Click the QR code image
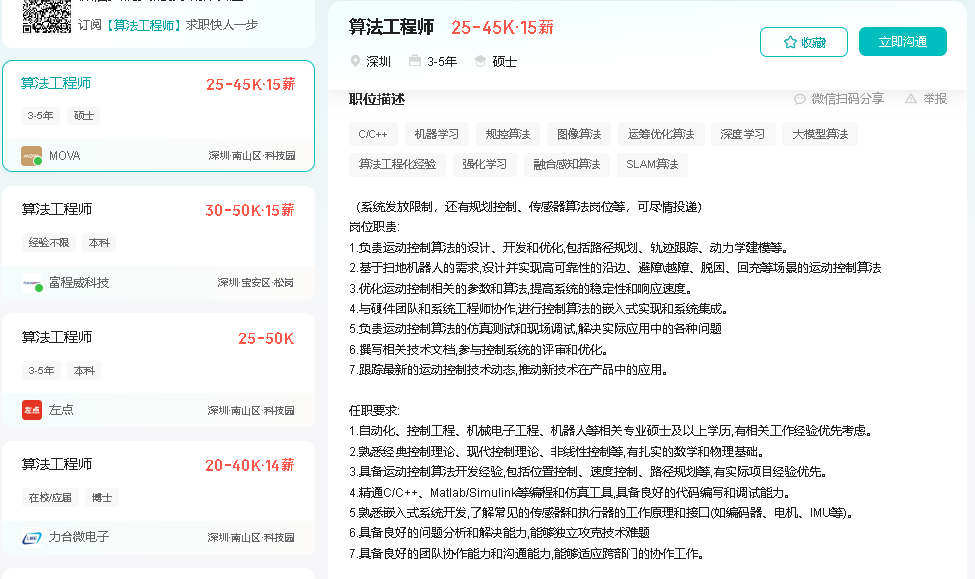The width and height of the screenshot is (975, 579). coord(47,16)
